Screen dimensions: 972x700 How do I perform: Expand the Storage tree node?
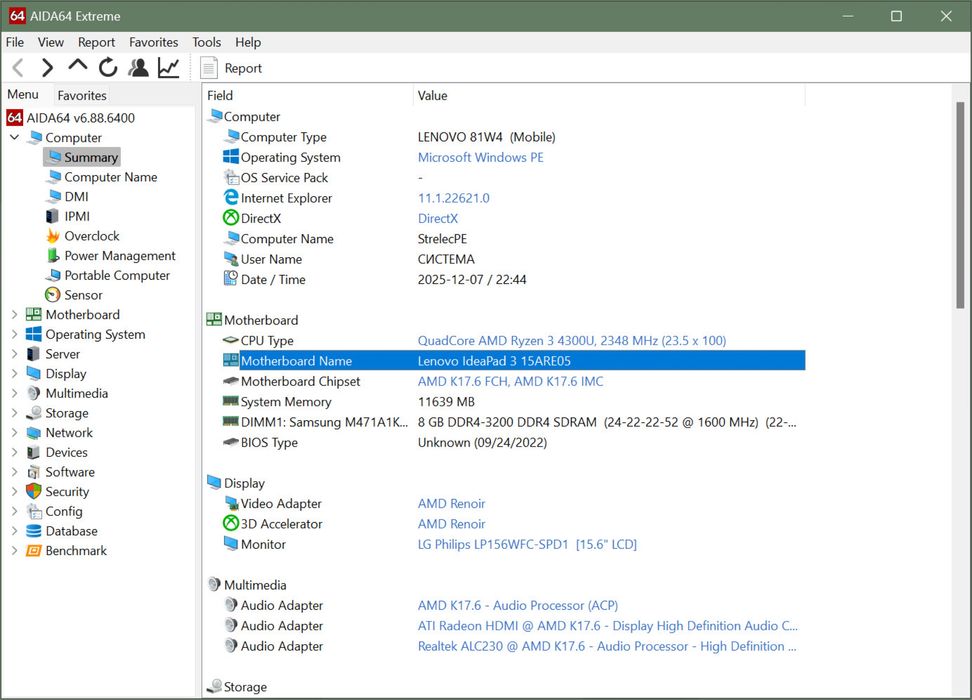[14, 413]
